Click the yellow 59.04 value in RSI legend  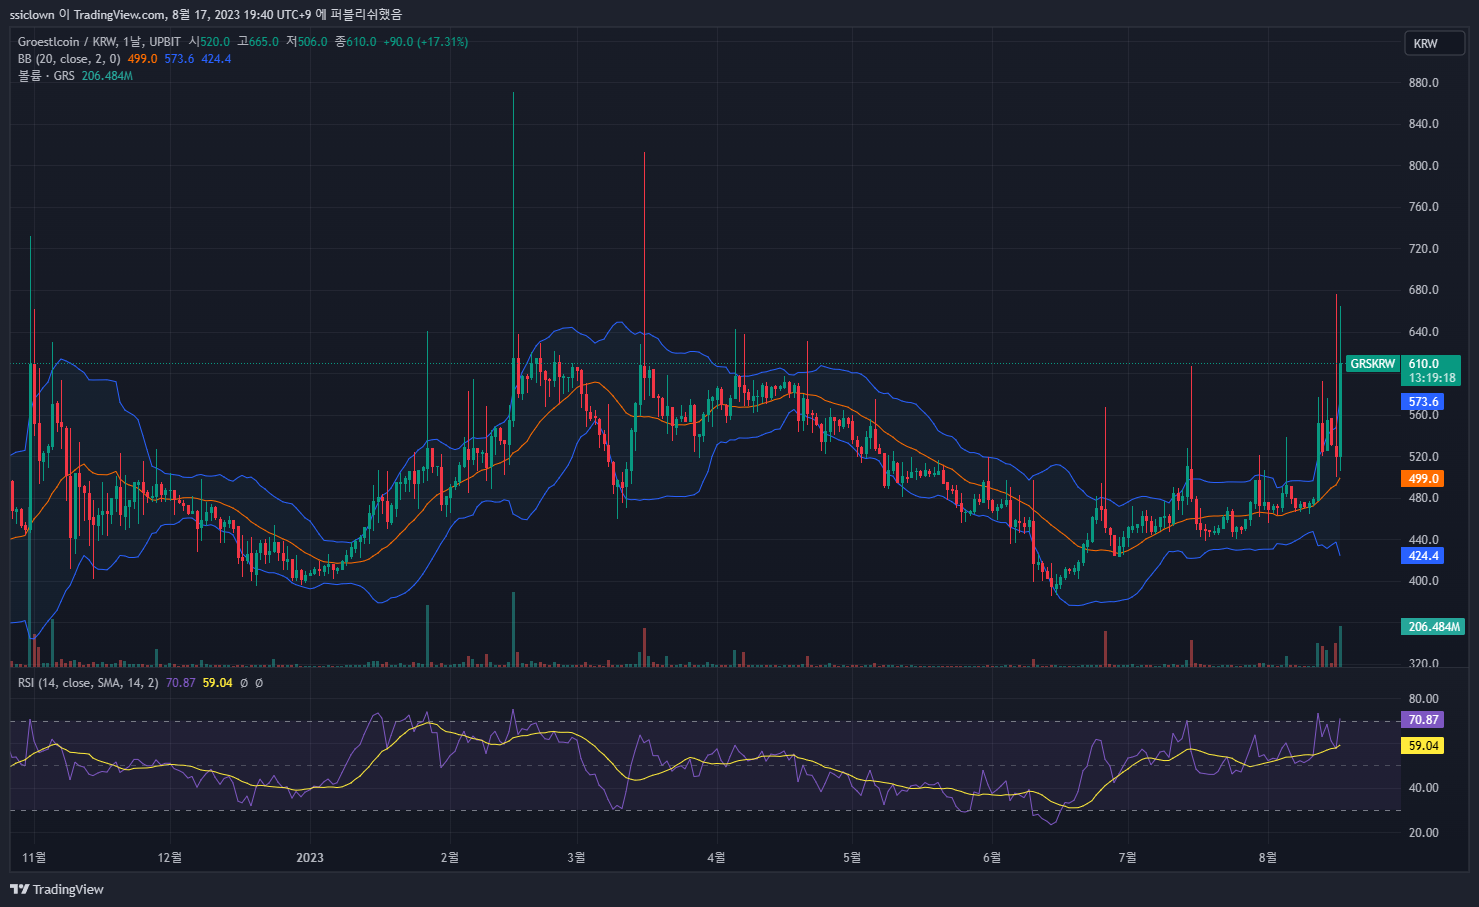pyautogui.click(x=217, y=683)
